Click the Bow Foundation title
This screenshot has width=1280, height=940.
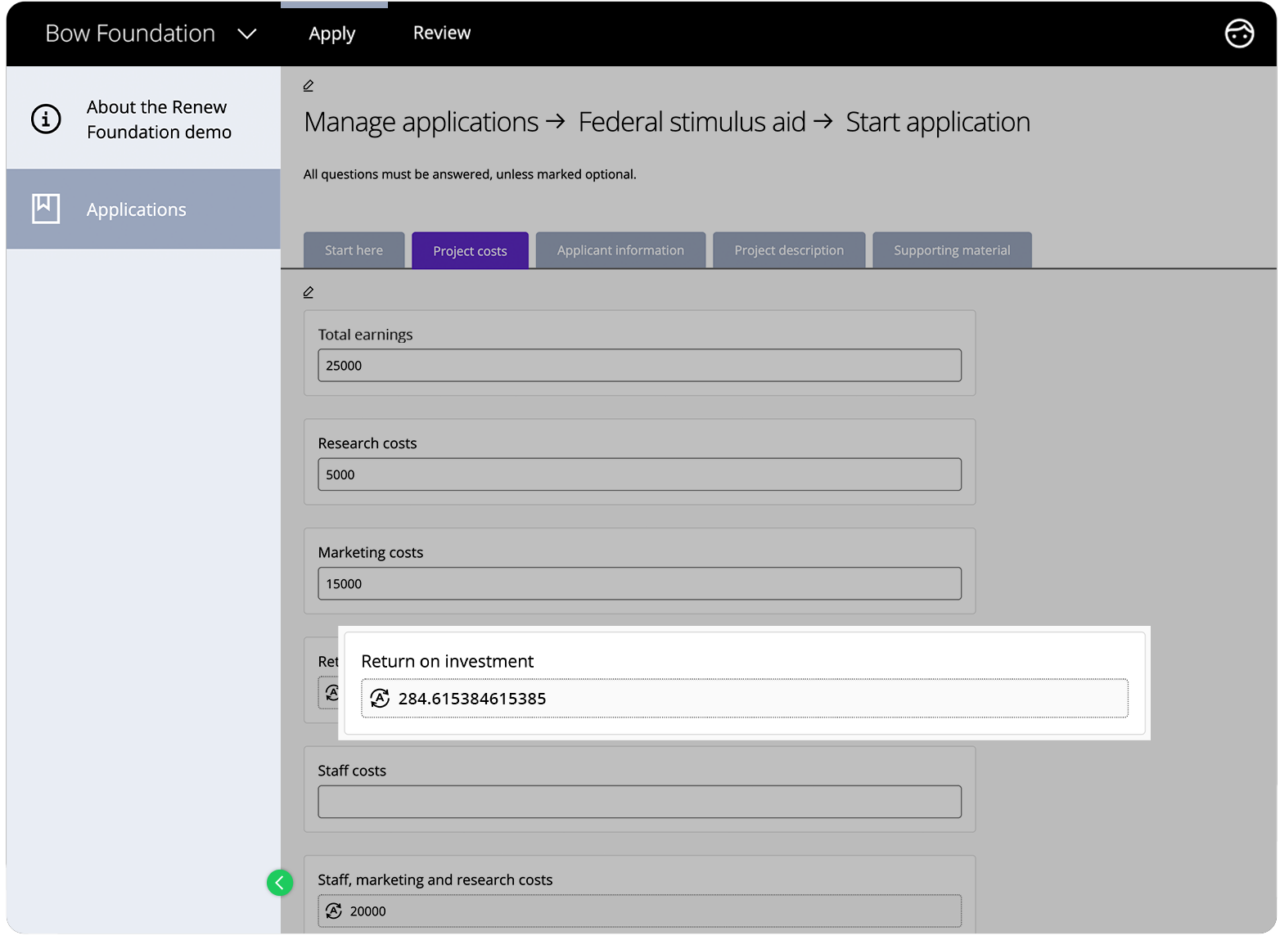(130, 33)
